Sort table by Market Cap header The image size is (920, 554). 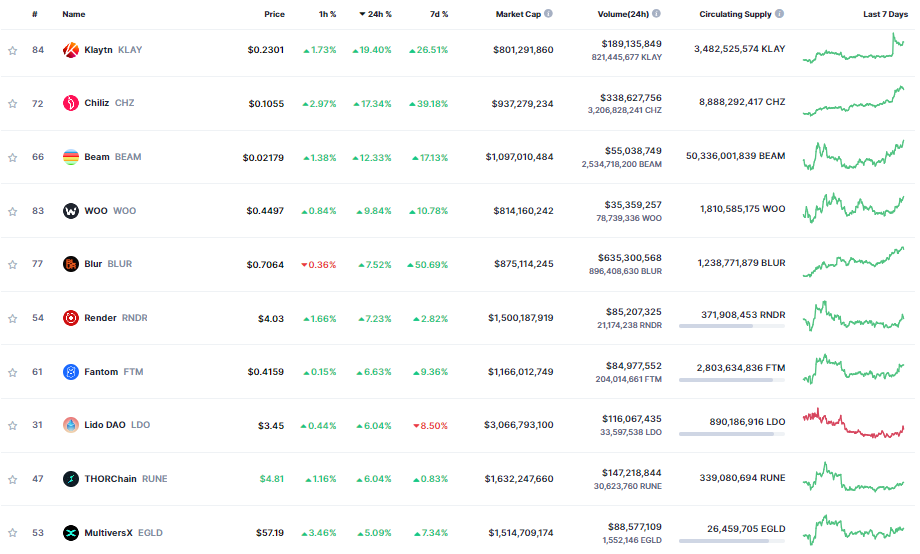click(518, 14)
